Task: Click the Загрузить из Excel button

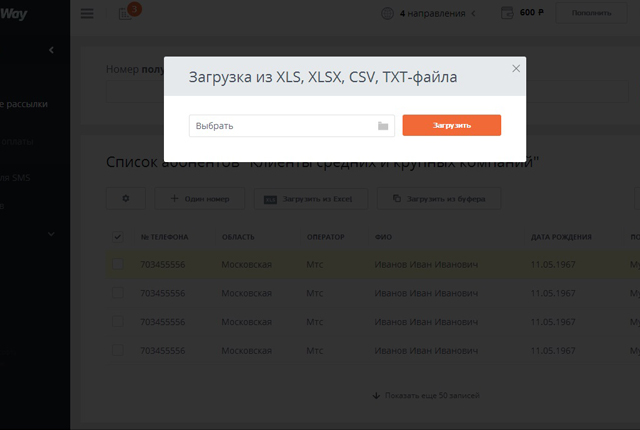Action: pos(311,199)
